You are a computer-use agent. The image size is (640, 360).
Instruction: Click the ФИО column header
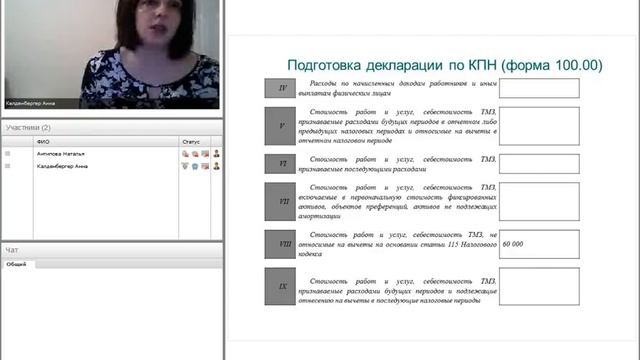(x=106, y=142)
